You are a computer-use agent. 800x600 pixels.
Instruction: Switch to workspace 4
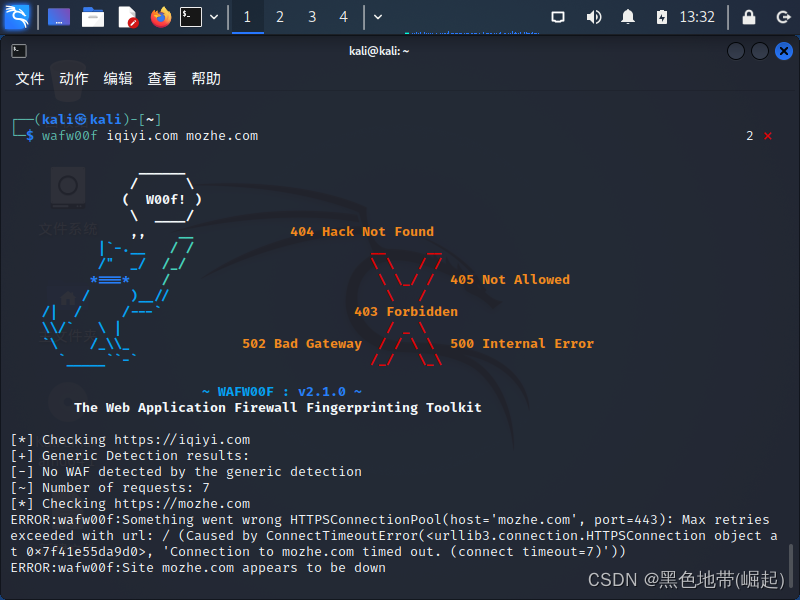point(343,17)
